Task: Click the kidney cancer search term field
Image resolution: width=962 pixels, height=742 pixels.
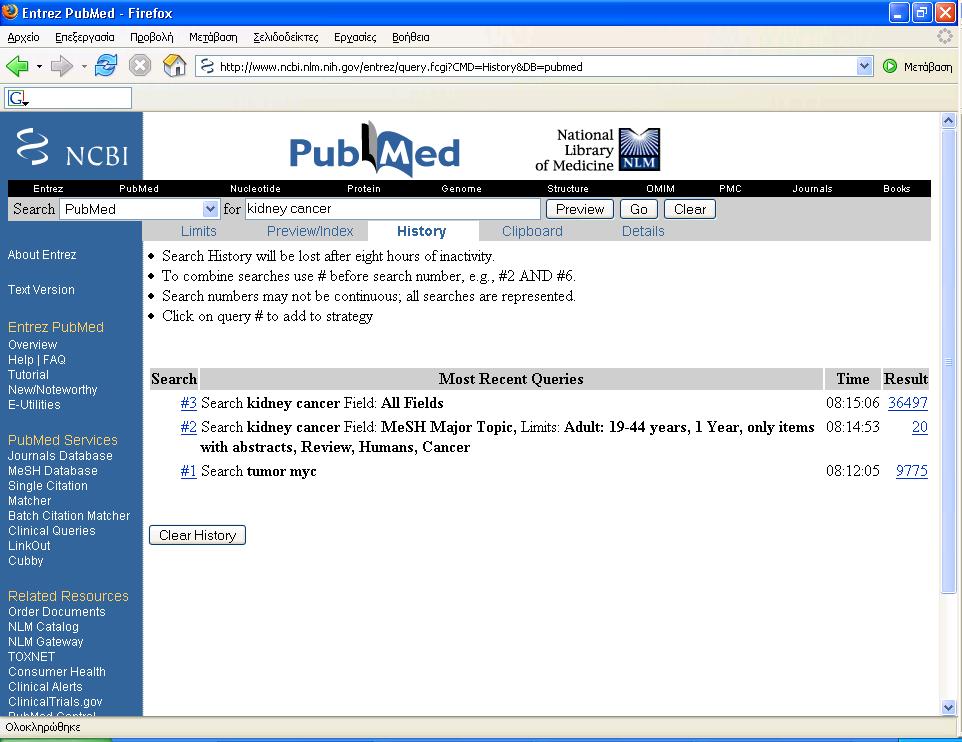Action: [x=393, y=209]
